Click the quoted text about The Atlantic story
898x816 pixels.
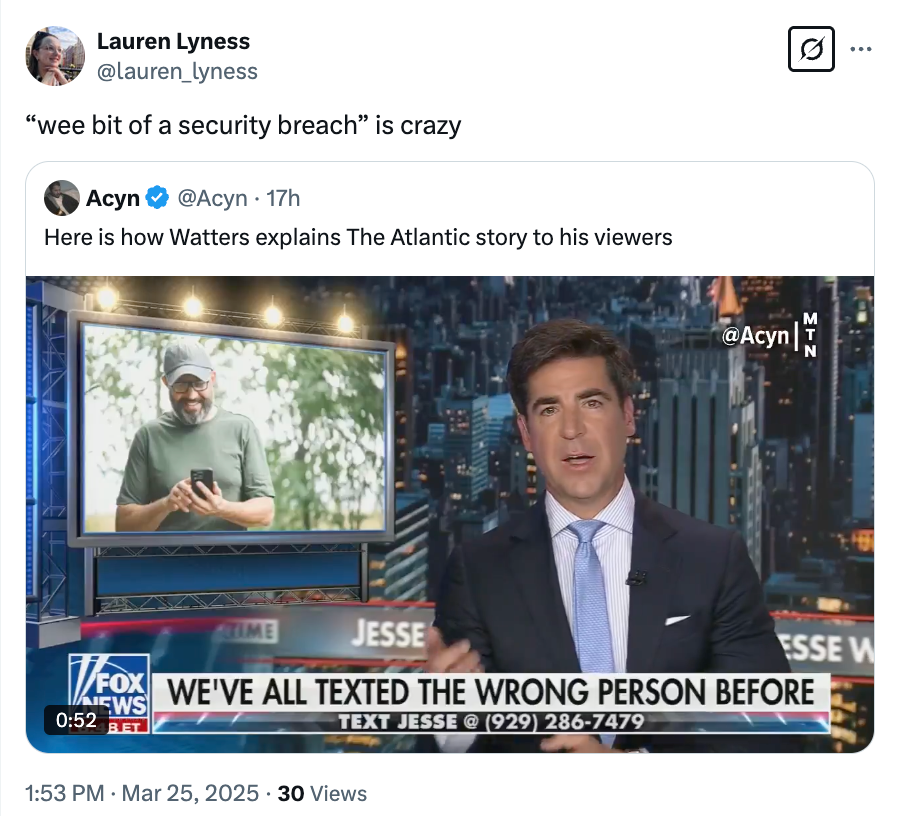tap(358, 238)
